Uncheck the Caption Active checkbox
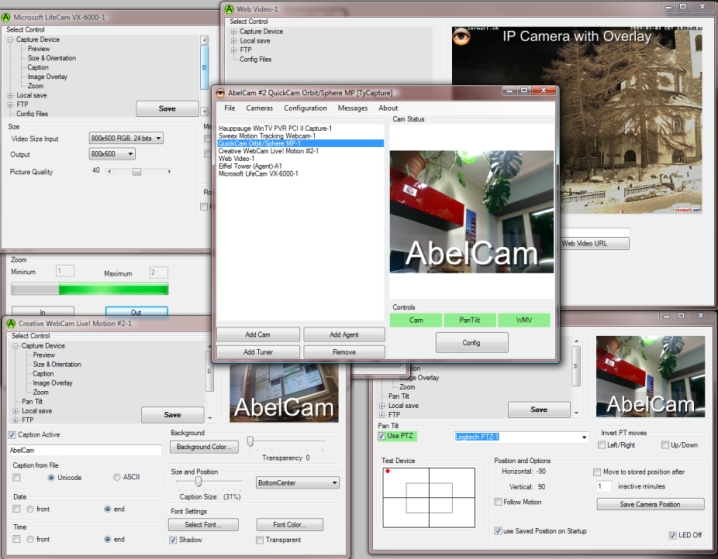The width and height of the screenshot is (718, 559). point(12,435)
